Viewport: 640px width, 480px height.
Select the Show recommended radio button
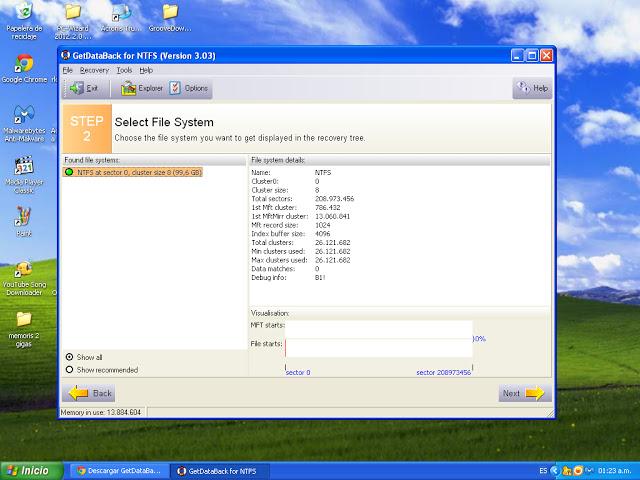point(69,369)
